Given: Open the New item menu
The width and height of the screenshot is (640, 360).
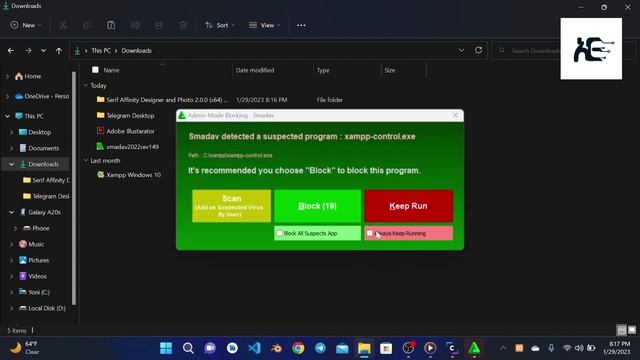Looking at the screenshot, I should (x=26, y=25).
